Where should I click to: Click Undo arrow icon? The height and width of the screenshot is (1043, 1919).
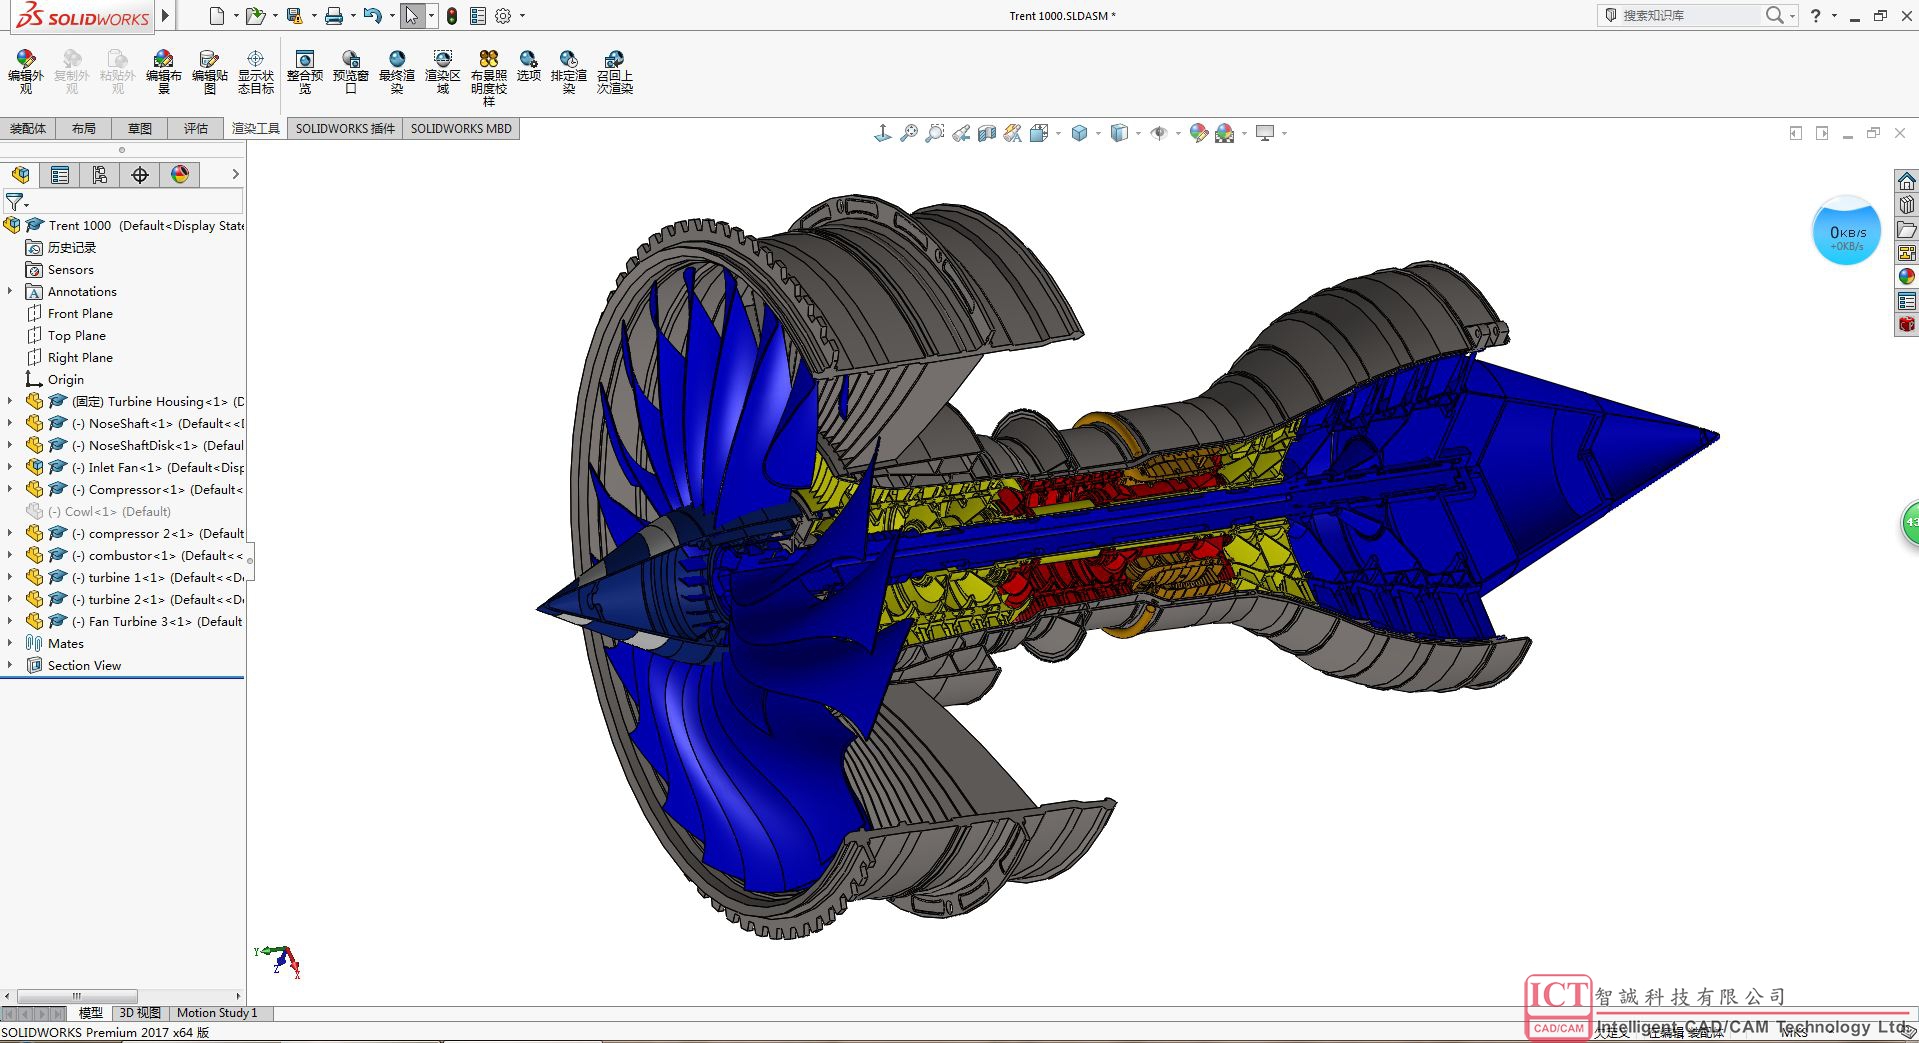point(372,15)
